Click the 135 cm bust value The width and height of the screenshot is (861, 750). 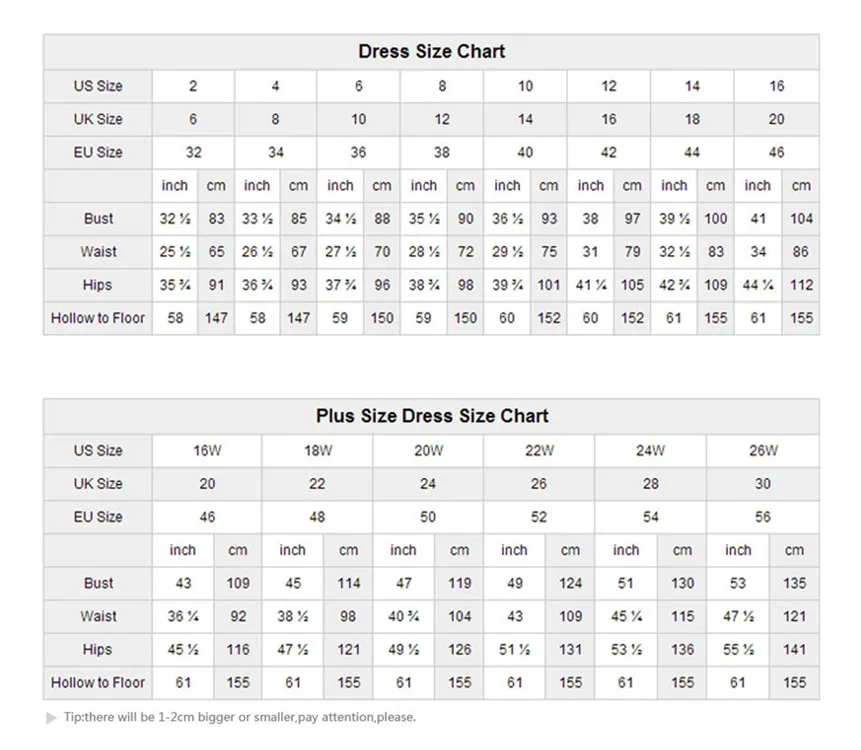pyautogui.click(x=794, y=583)
